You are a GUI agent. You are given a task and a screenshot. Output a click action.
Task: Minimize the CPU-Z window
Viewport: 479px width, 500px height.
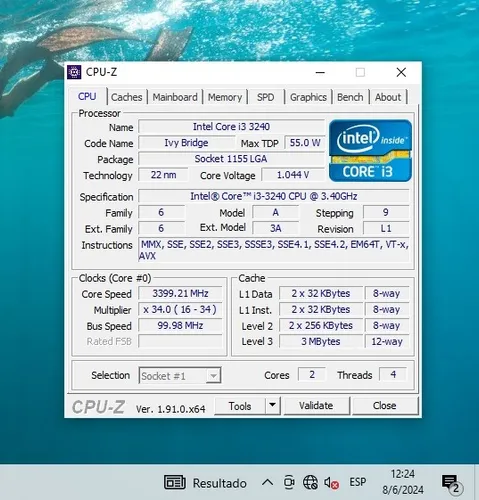320,72
